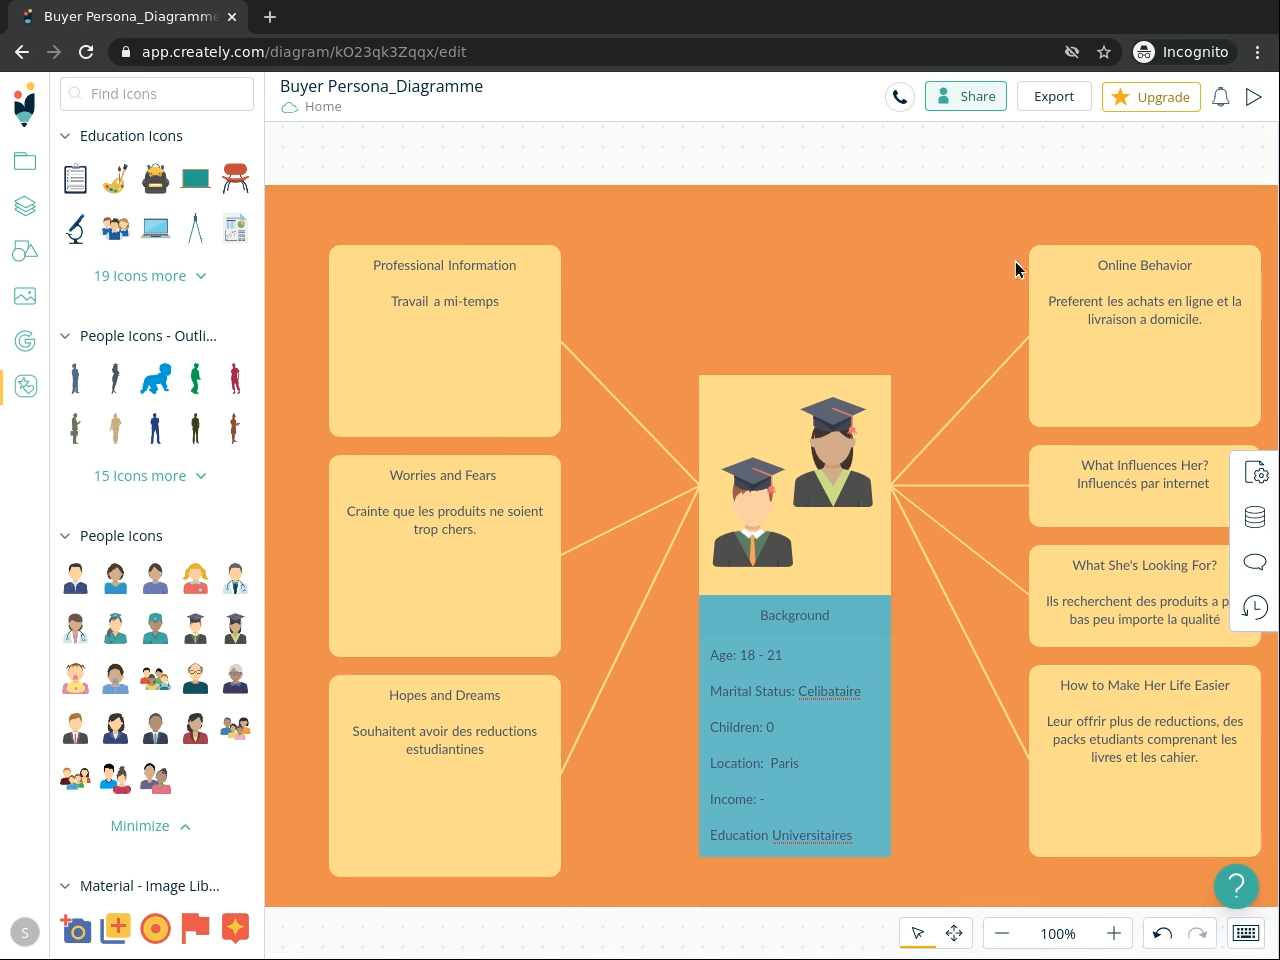
Task: Click the browser address bar URL
Action: click(x=304, y=52)
